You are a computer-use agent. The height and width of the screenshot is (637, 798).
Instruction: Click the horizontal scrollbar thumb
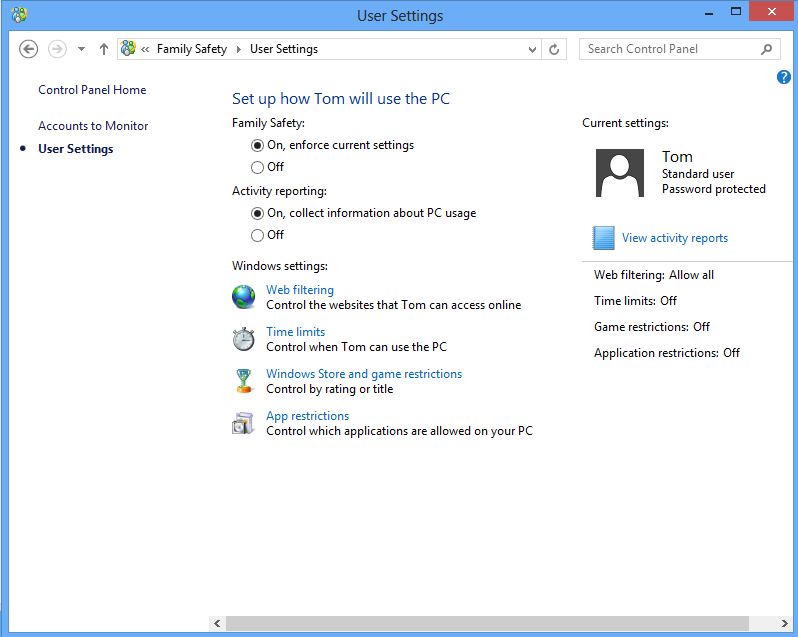[487, 623]
